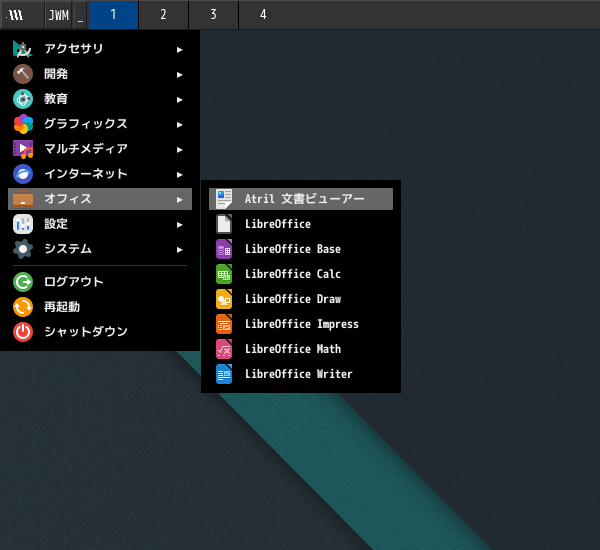Click the JWM taskbar button
This screenshot has width=600, height=550.
tap(58, 15)
